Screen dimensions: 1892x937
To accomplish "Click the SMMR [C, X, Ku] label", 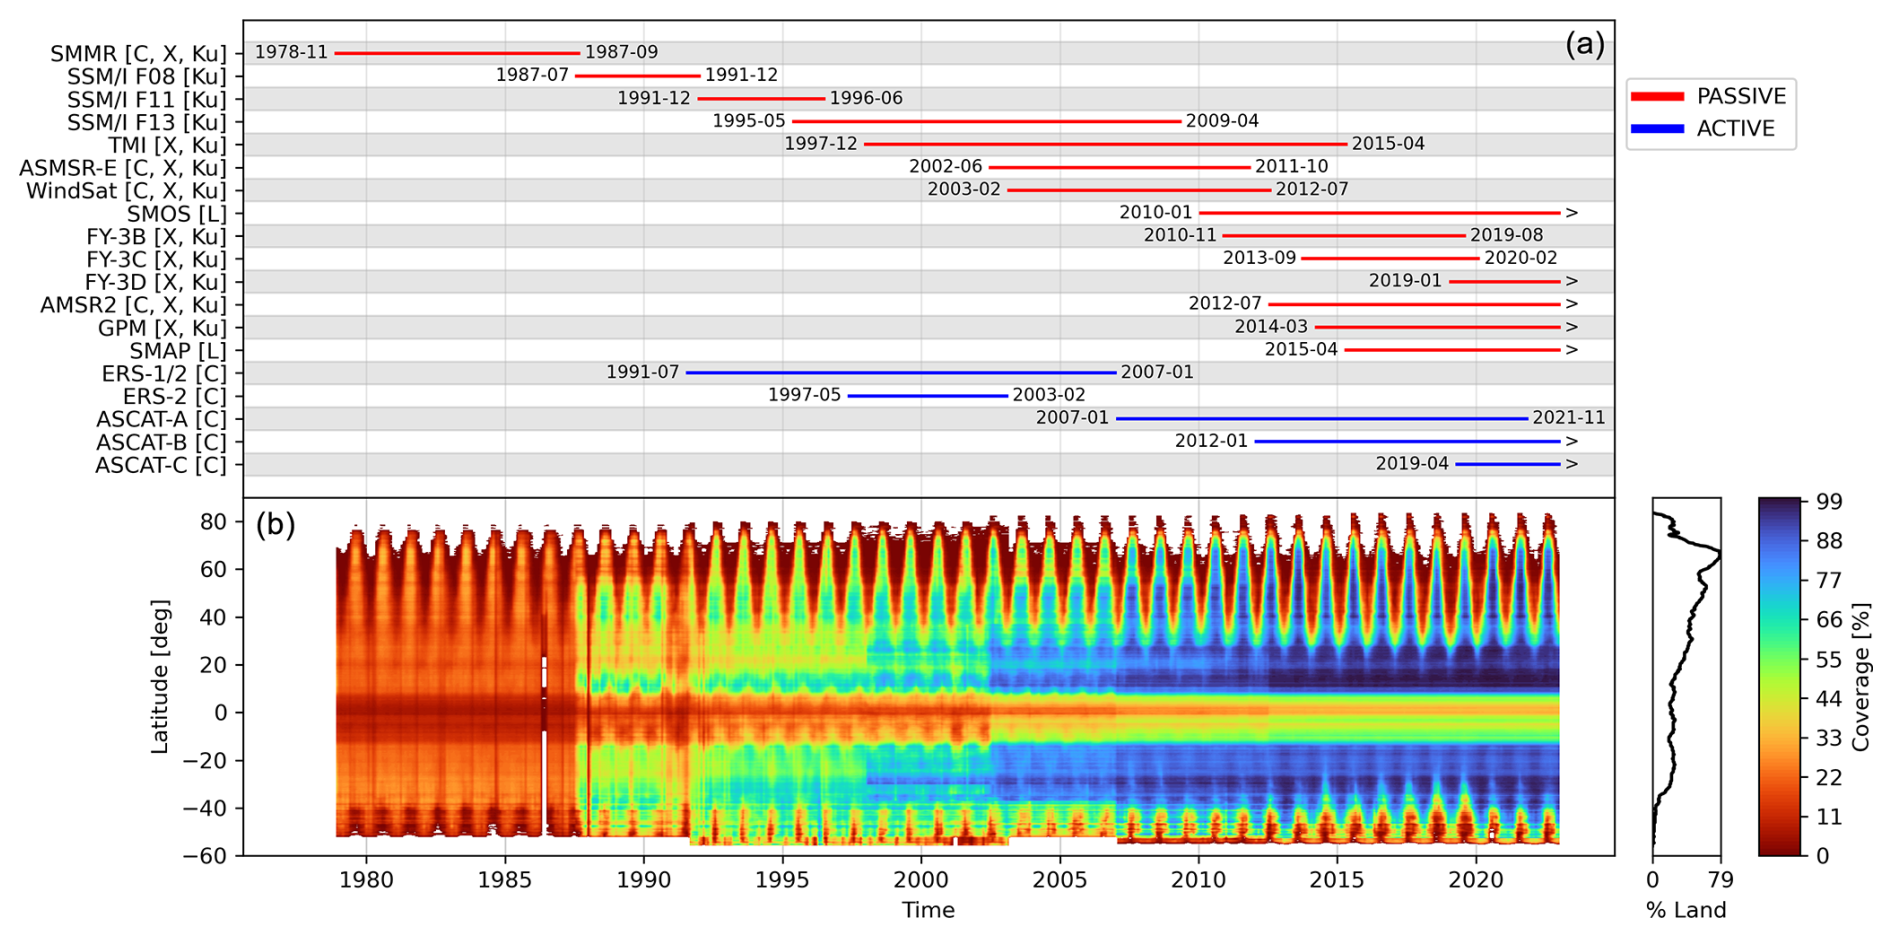I will 139,53.
